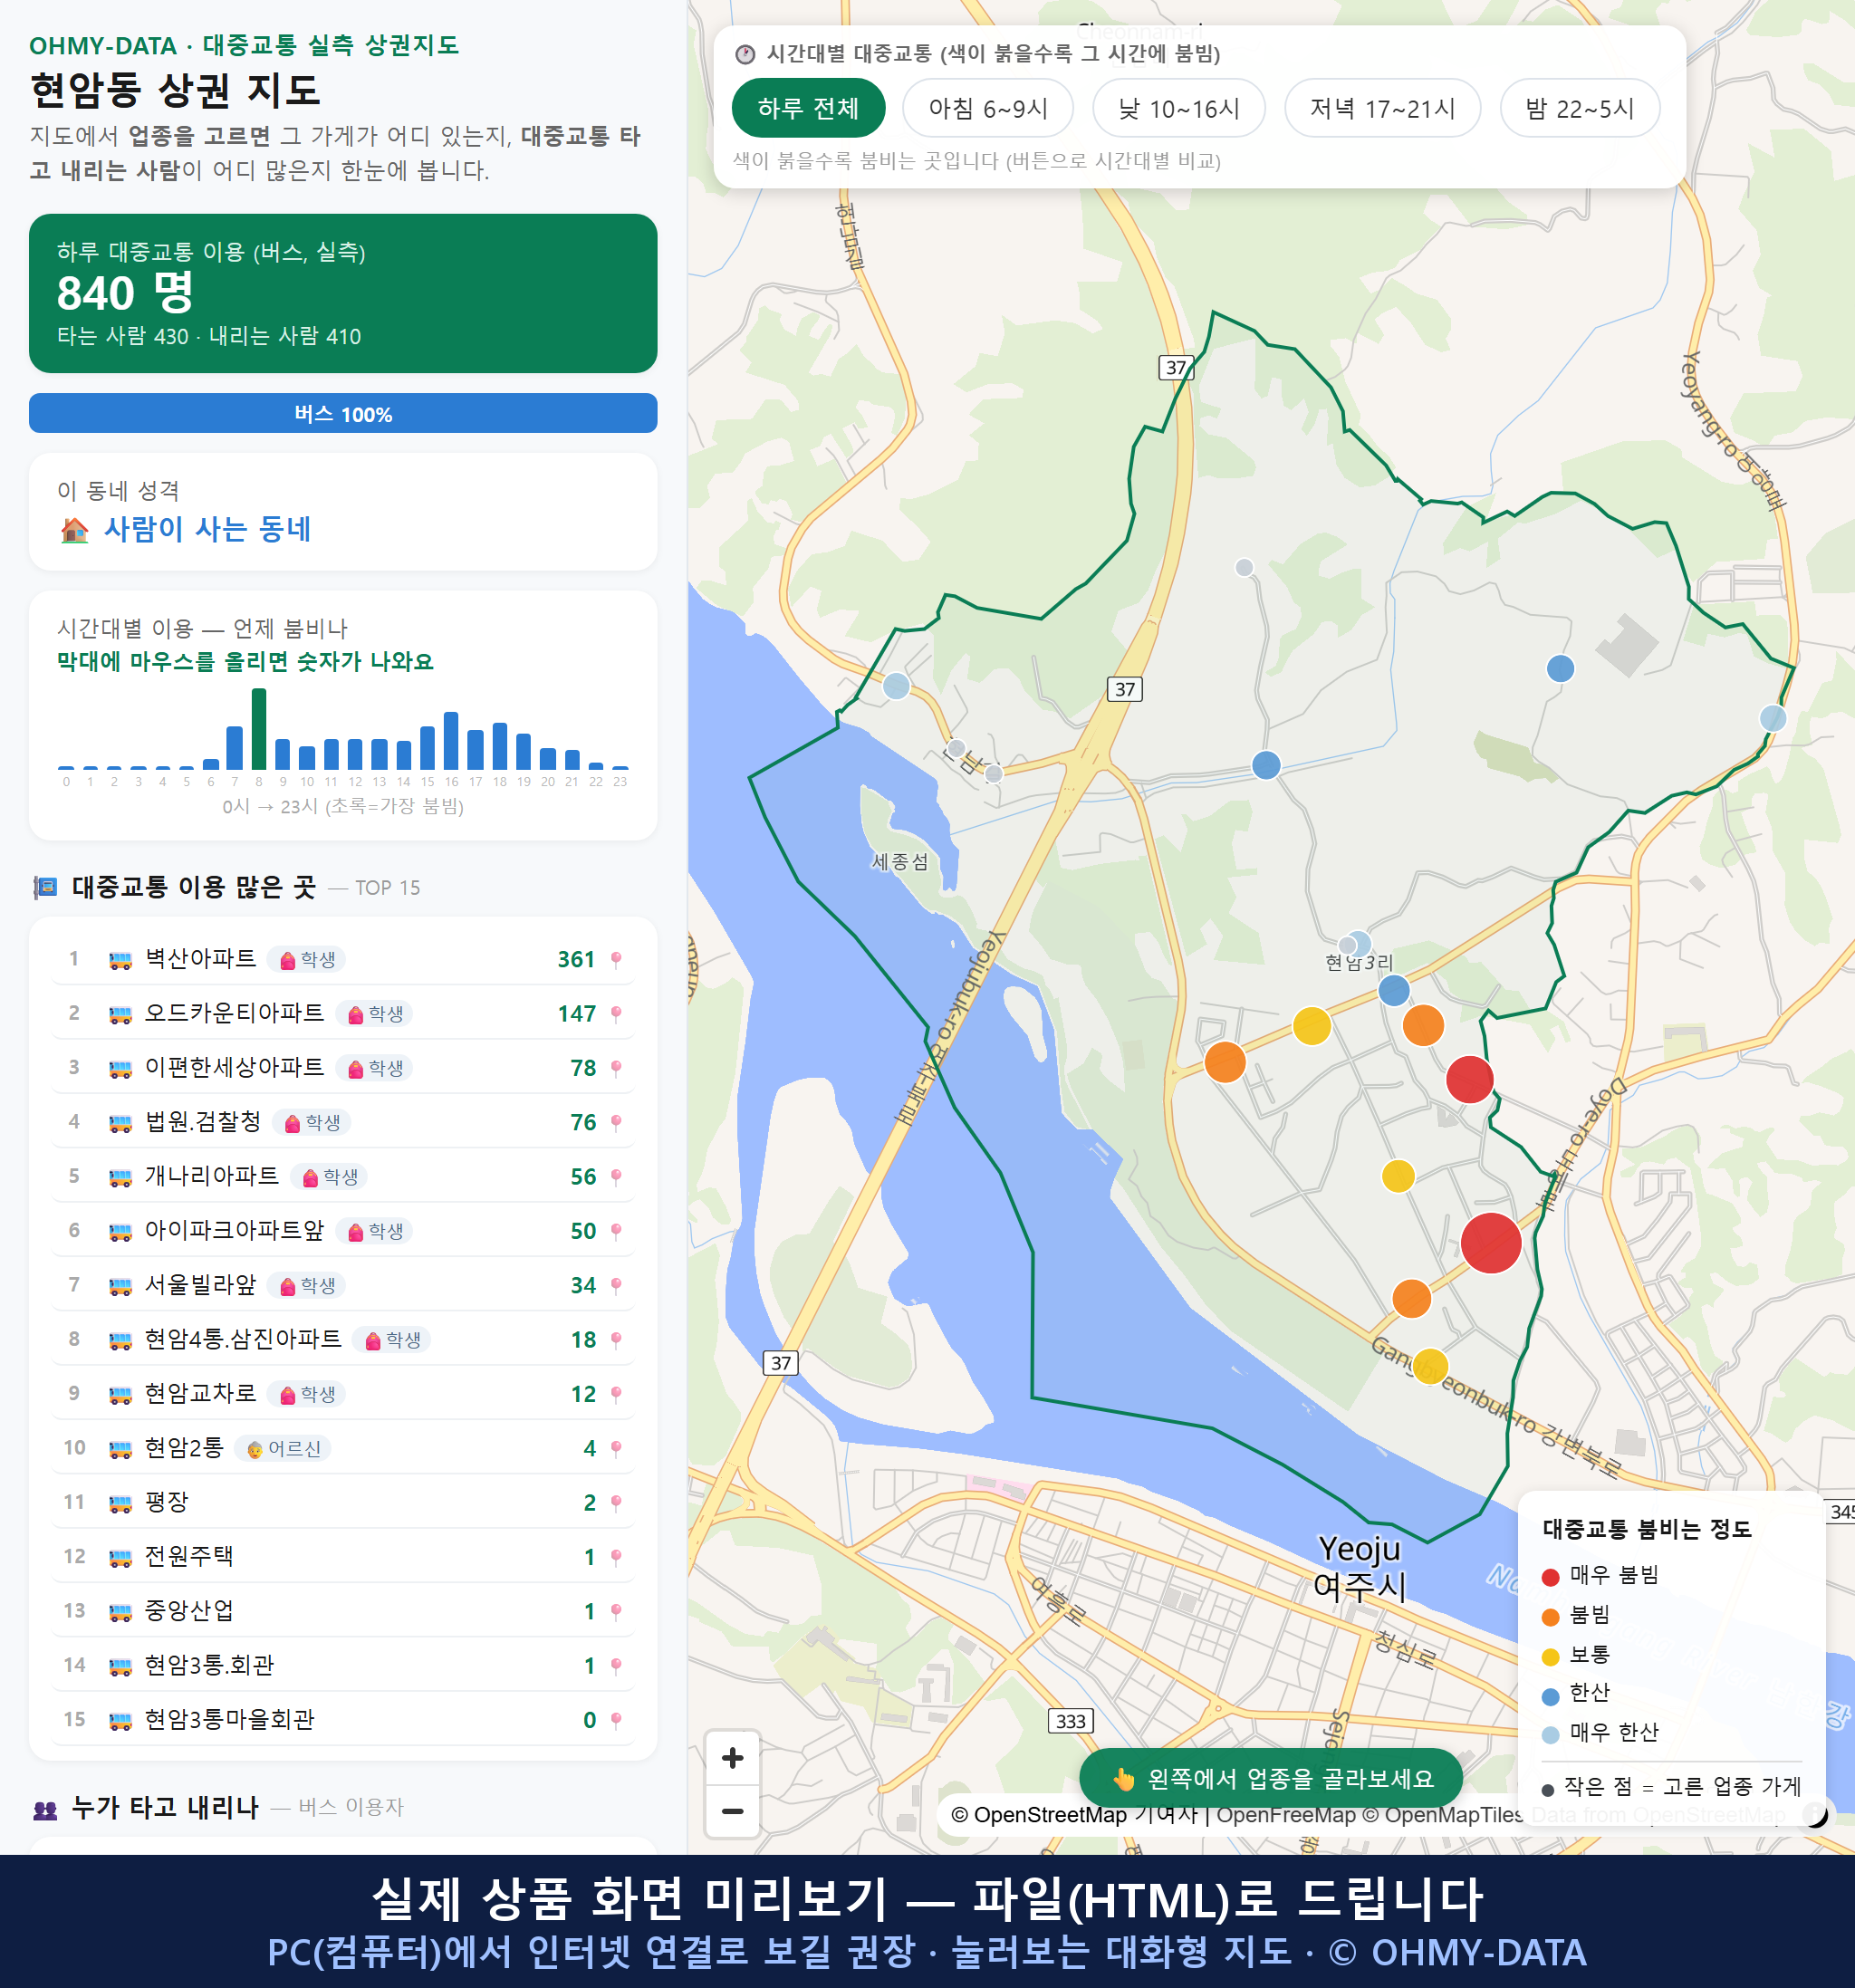Click the map pin icon for 전원주택
The height and width of the screenshot is (1988, 1855).
[x=616, y=1557]
